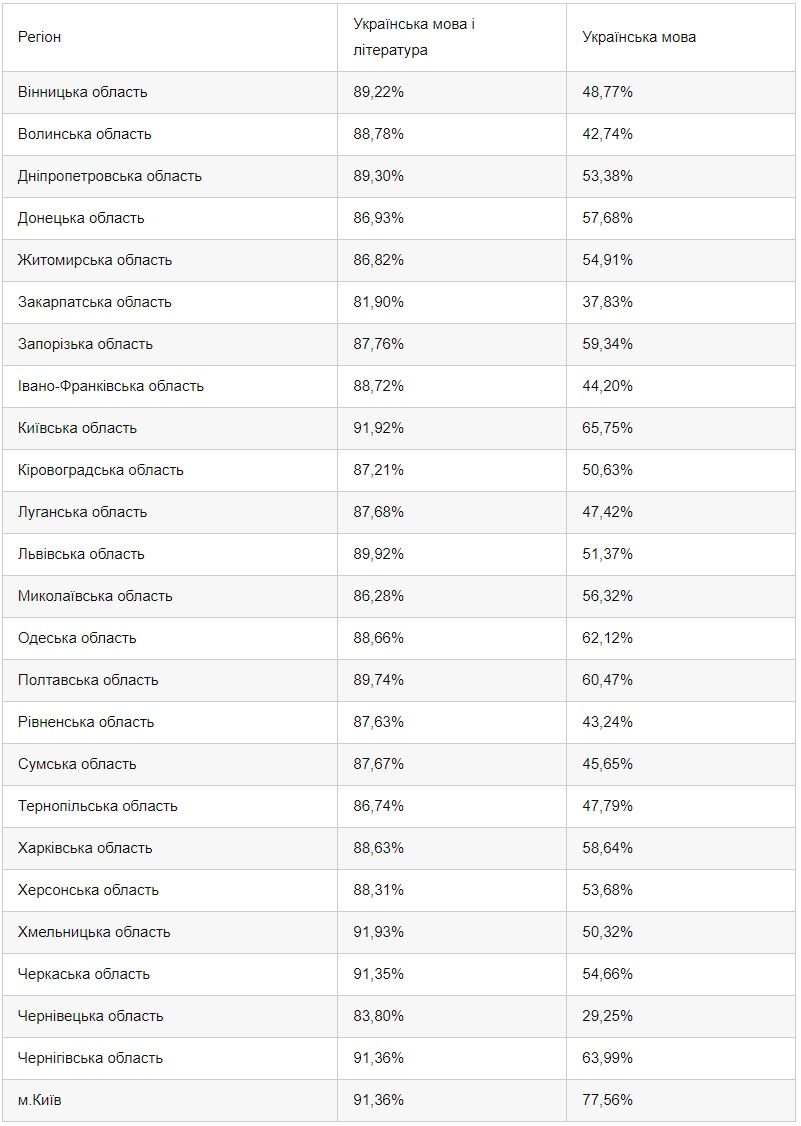Click the Київська область 91,92% value
Screen dimensions: 801x1126
coord(378,428)
